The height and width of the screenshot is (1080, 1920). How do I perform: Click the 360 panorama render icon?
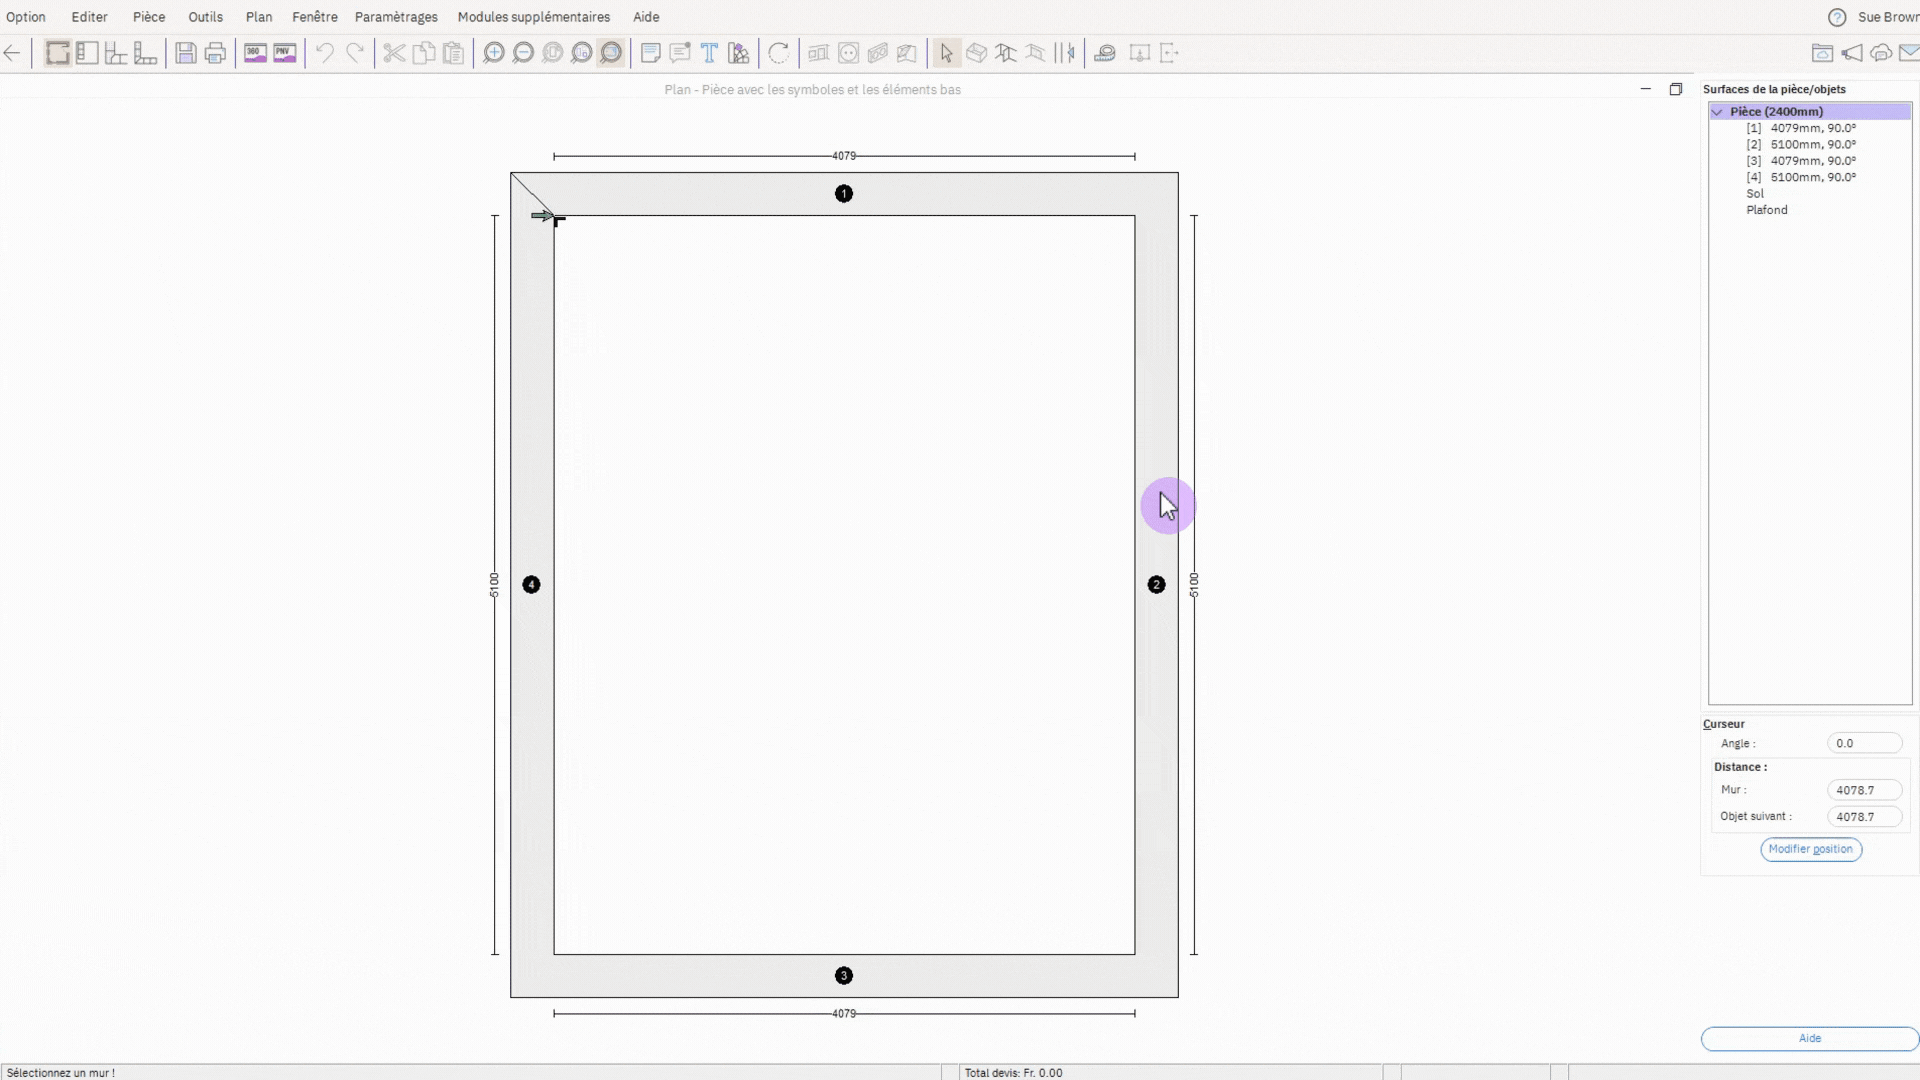pyautogui.click(x=255, y=53)
